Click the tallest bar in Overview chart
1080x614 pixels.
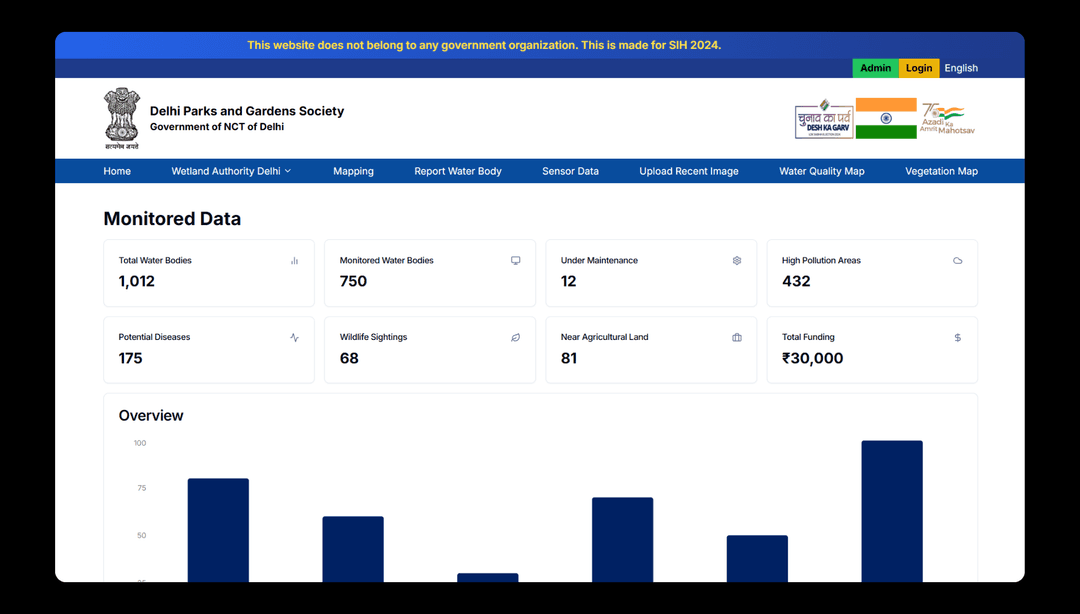pyautogui.click(x=891, y=510)
